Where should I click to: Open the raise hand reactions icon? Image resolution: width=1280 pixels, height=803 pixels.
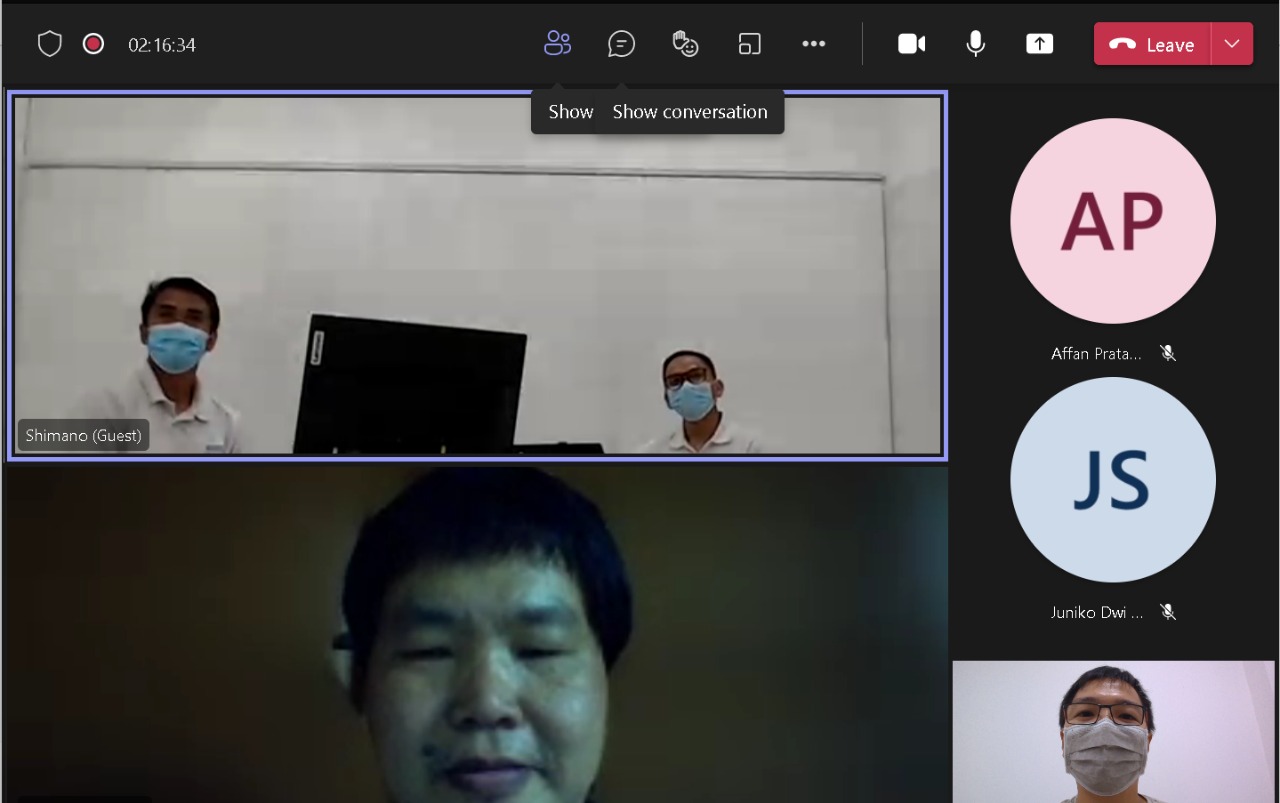click(685, 44)
